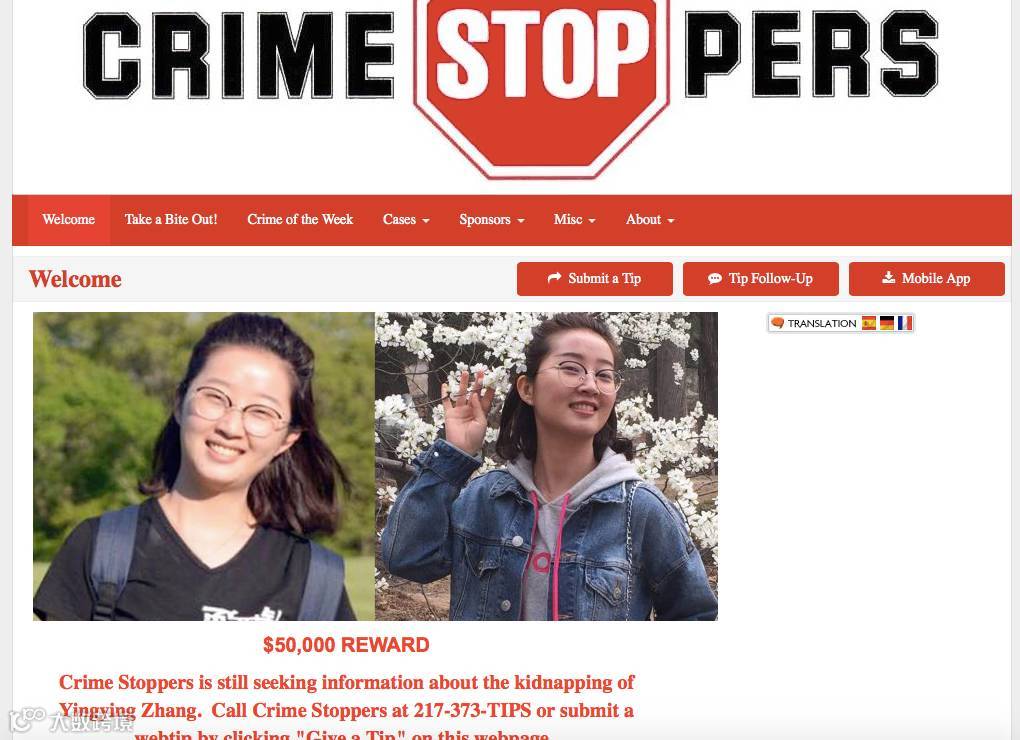Go to the Welcome nav tab
1020x740 pixels.
(x=68, y=220)
